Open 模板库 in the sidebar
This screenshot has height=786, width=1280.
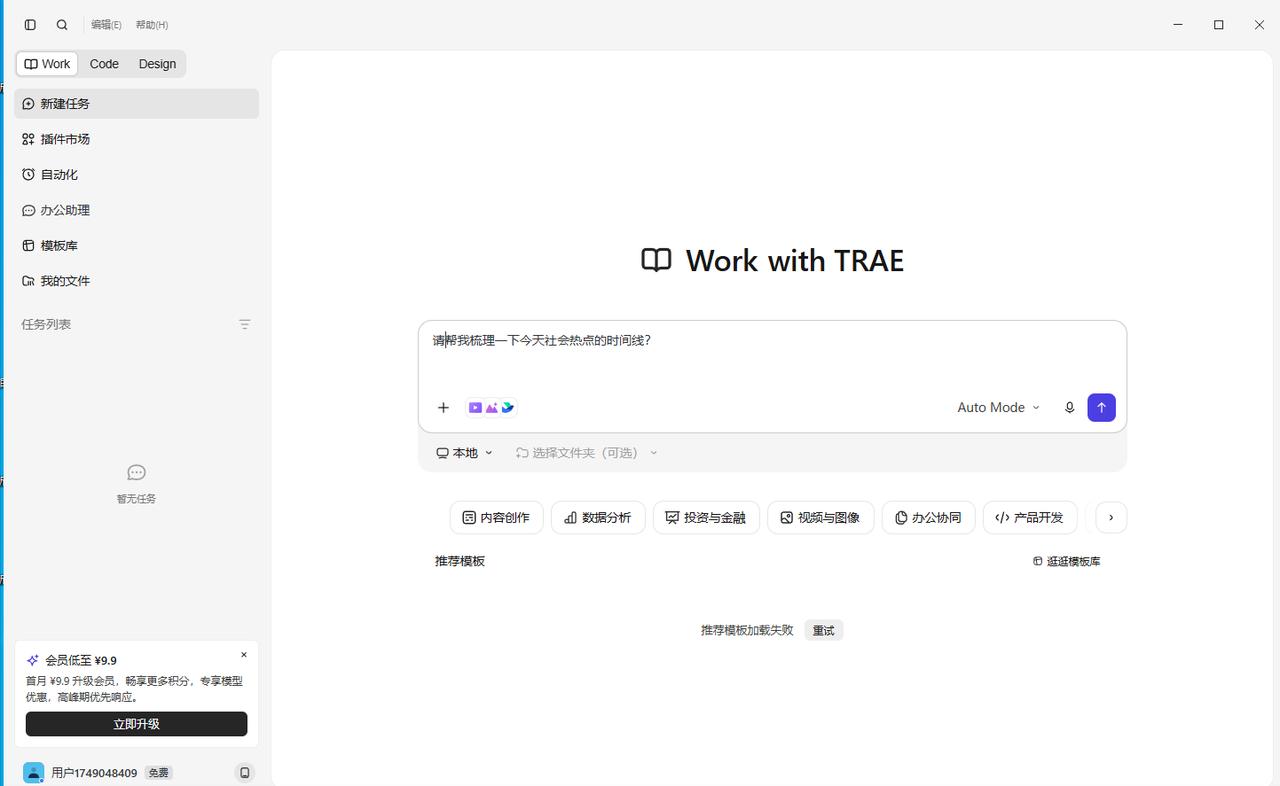coord(136,246)
